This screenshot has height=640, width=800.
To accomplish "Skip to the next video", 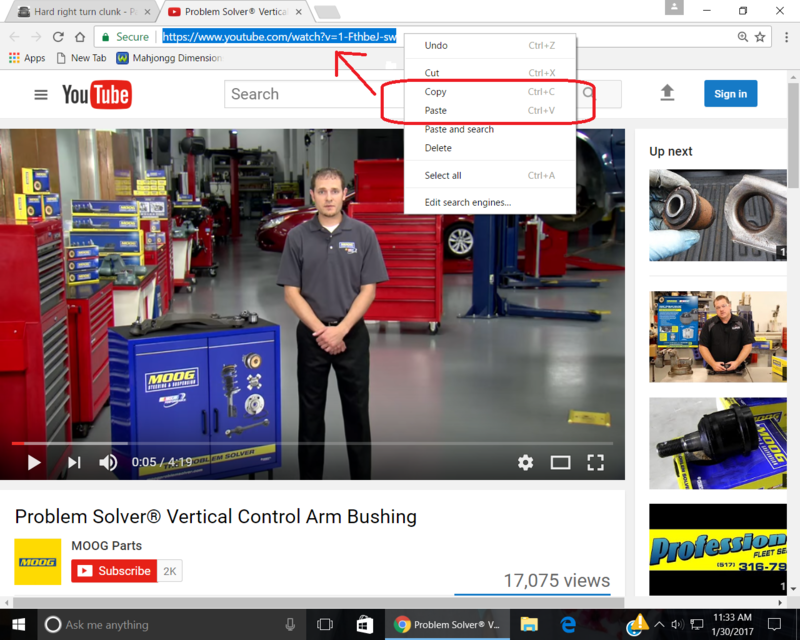I will [x=74, y=462].
